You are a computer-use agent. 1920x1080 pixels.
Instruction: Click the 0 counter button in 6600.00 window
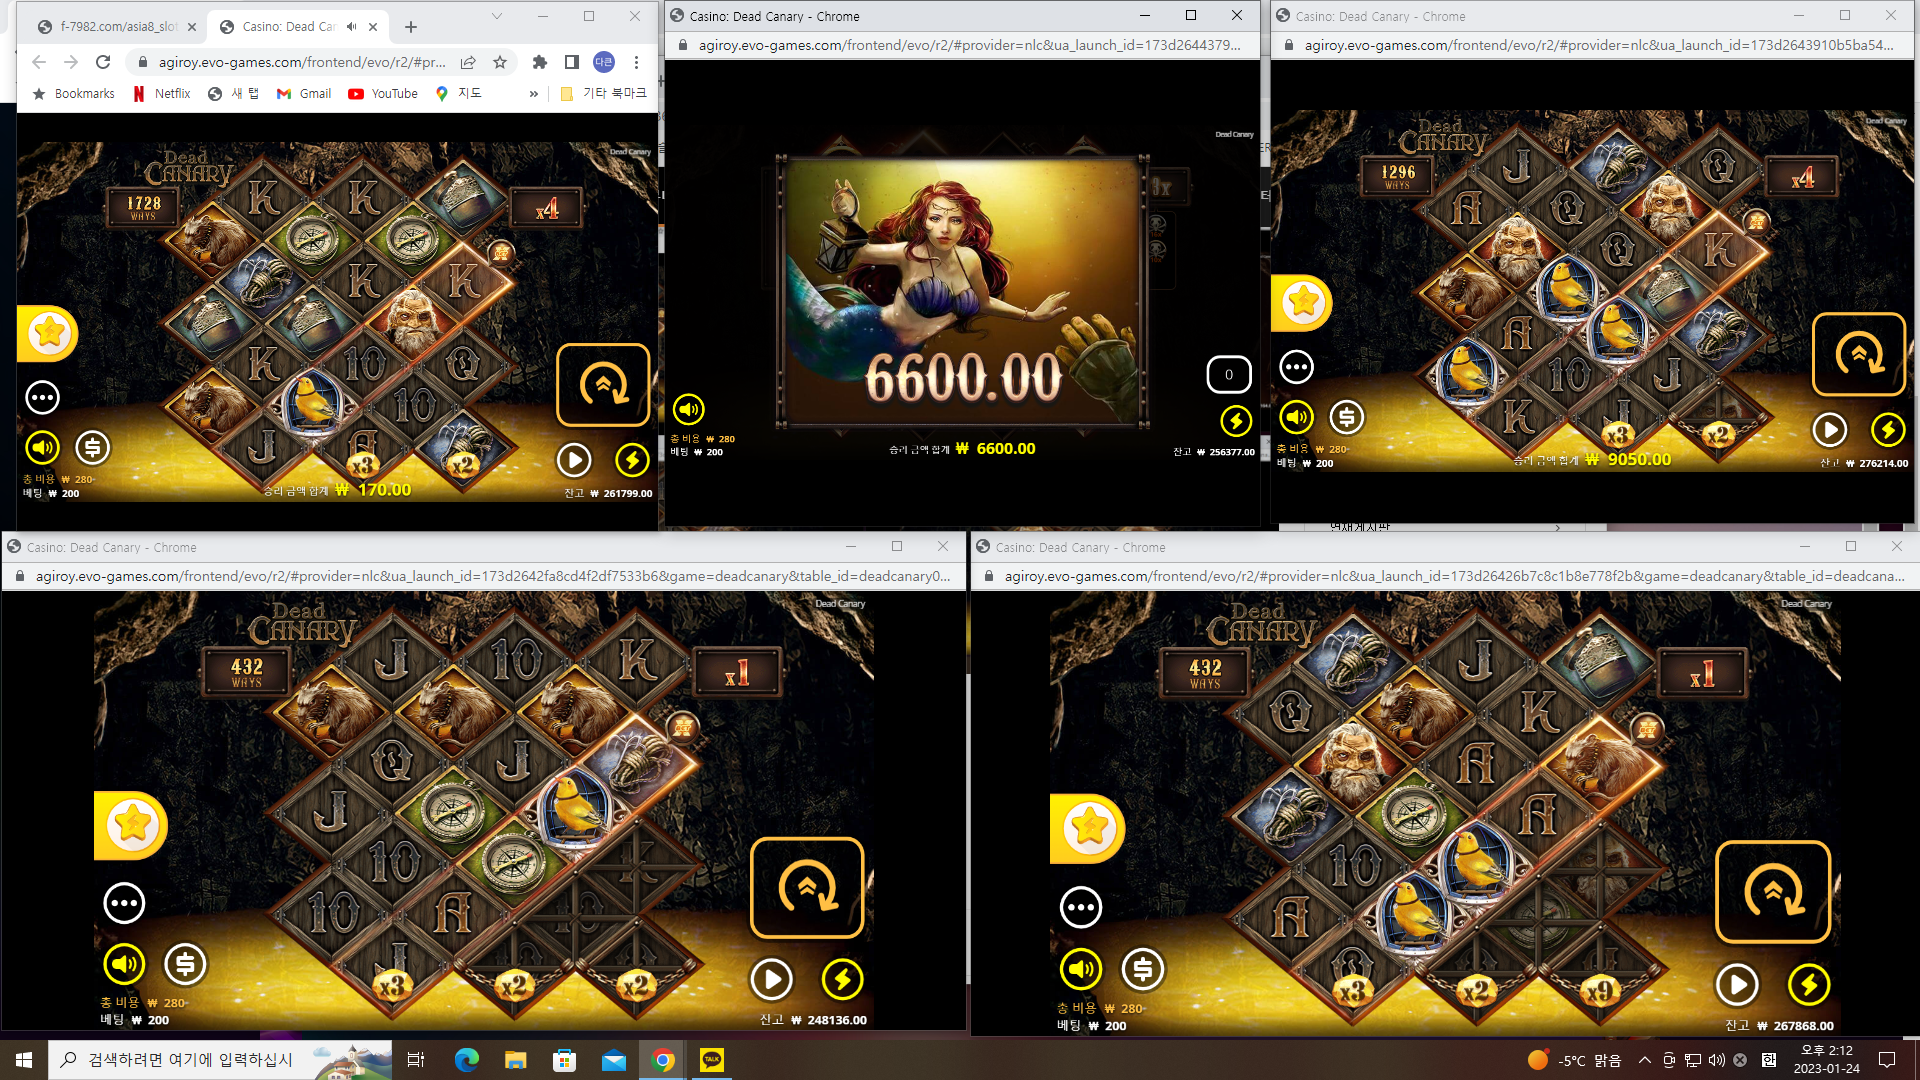[1229, 375]
